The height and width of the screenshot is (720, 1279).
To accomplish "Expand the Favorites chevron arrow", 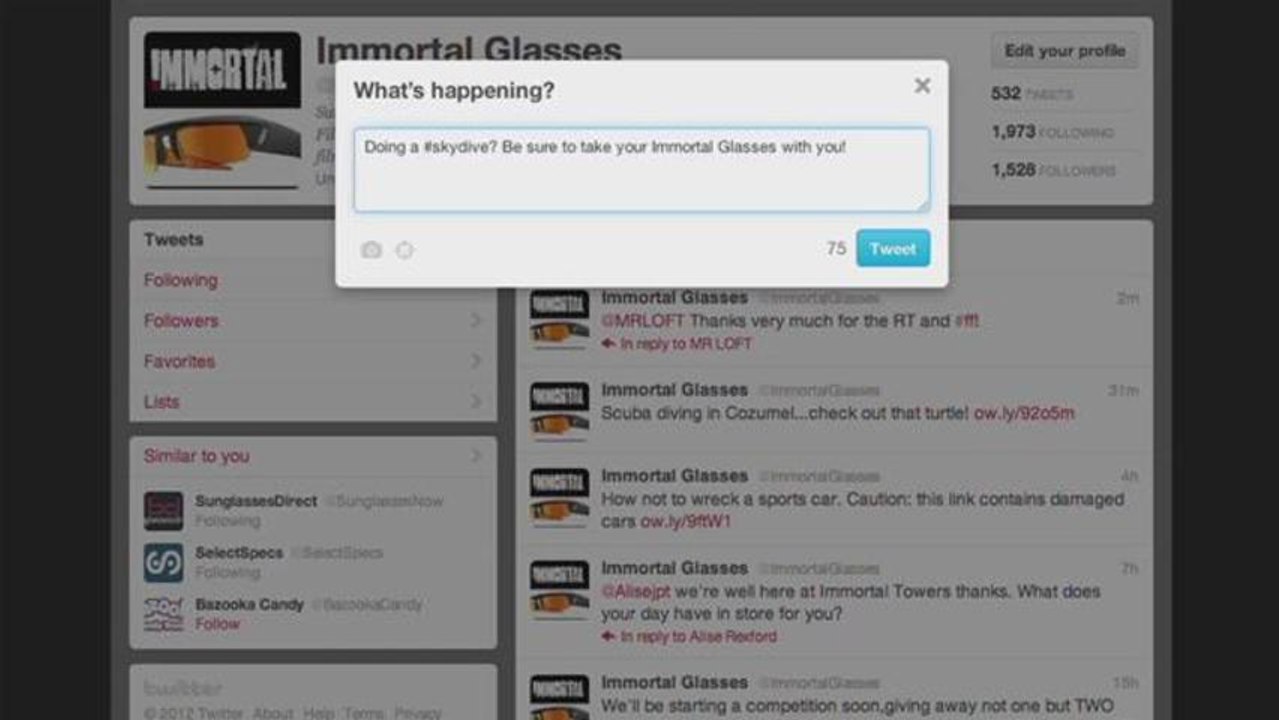I will tap(476, 361).
